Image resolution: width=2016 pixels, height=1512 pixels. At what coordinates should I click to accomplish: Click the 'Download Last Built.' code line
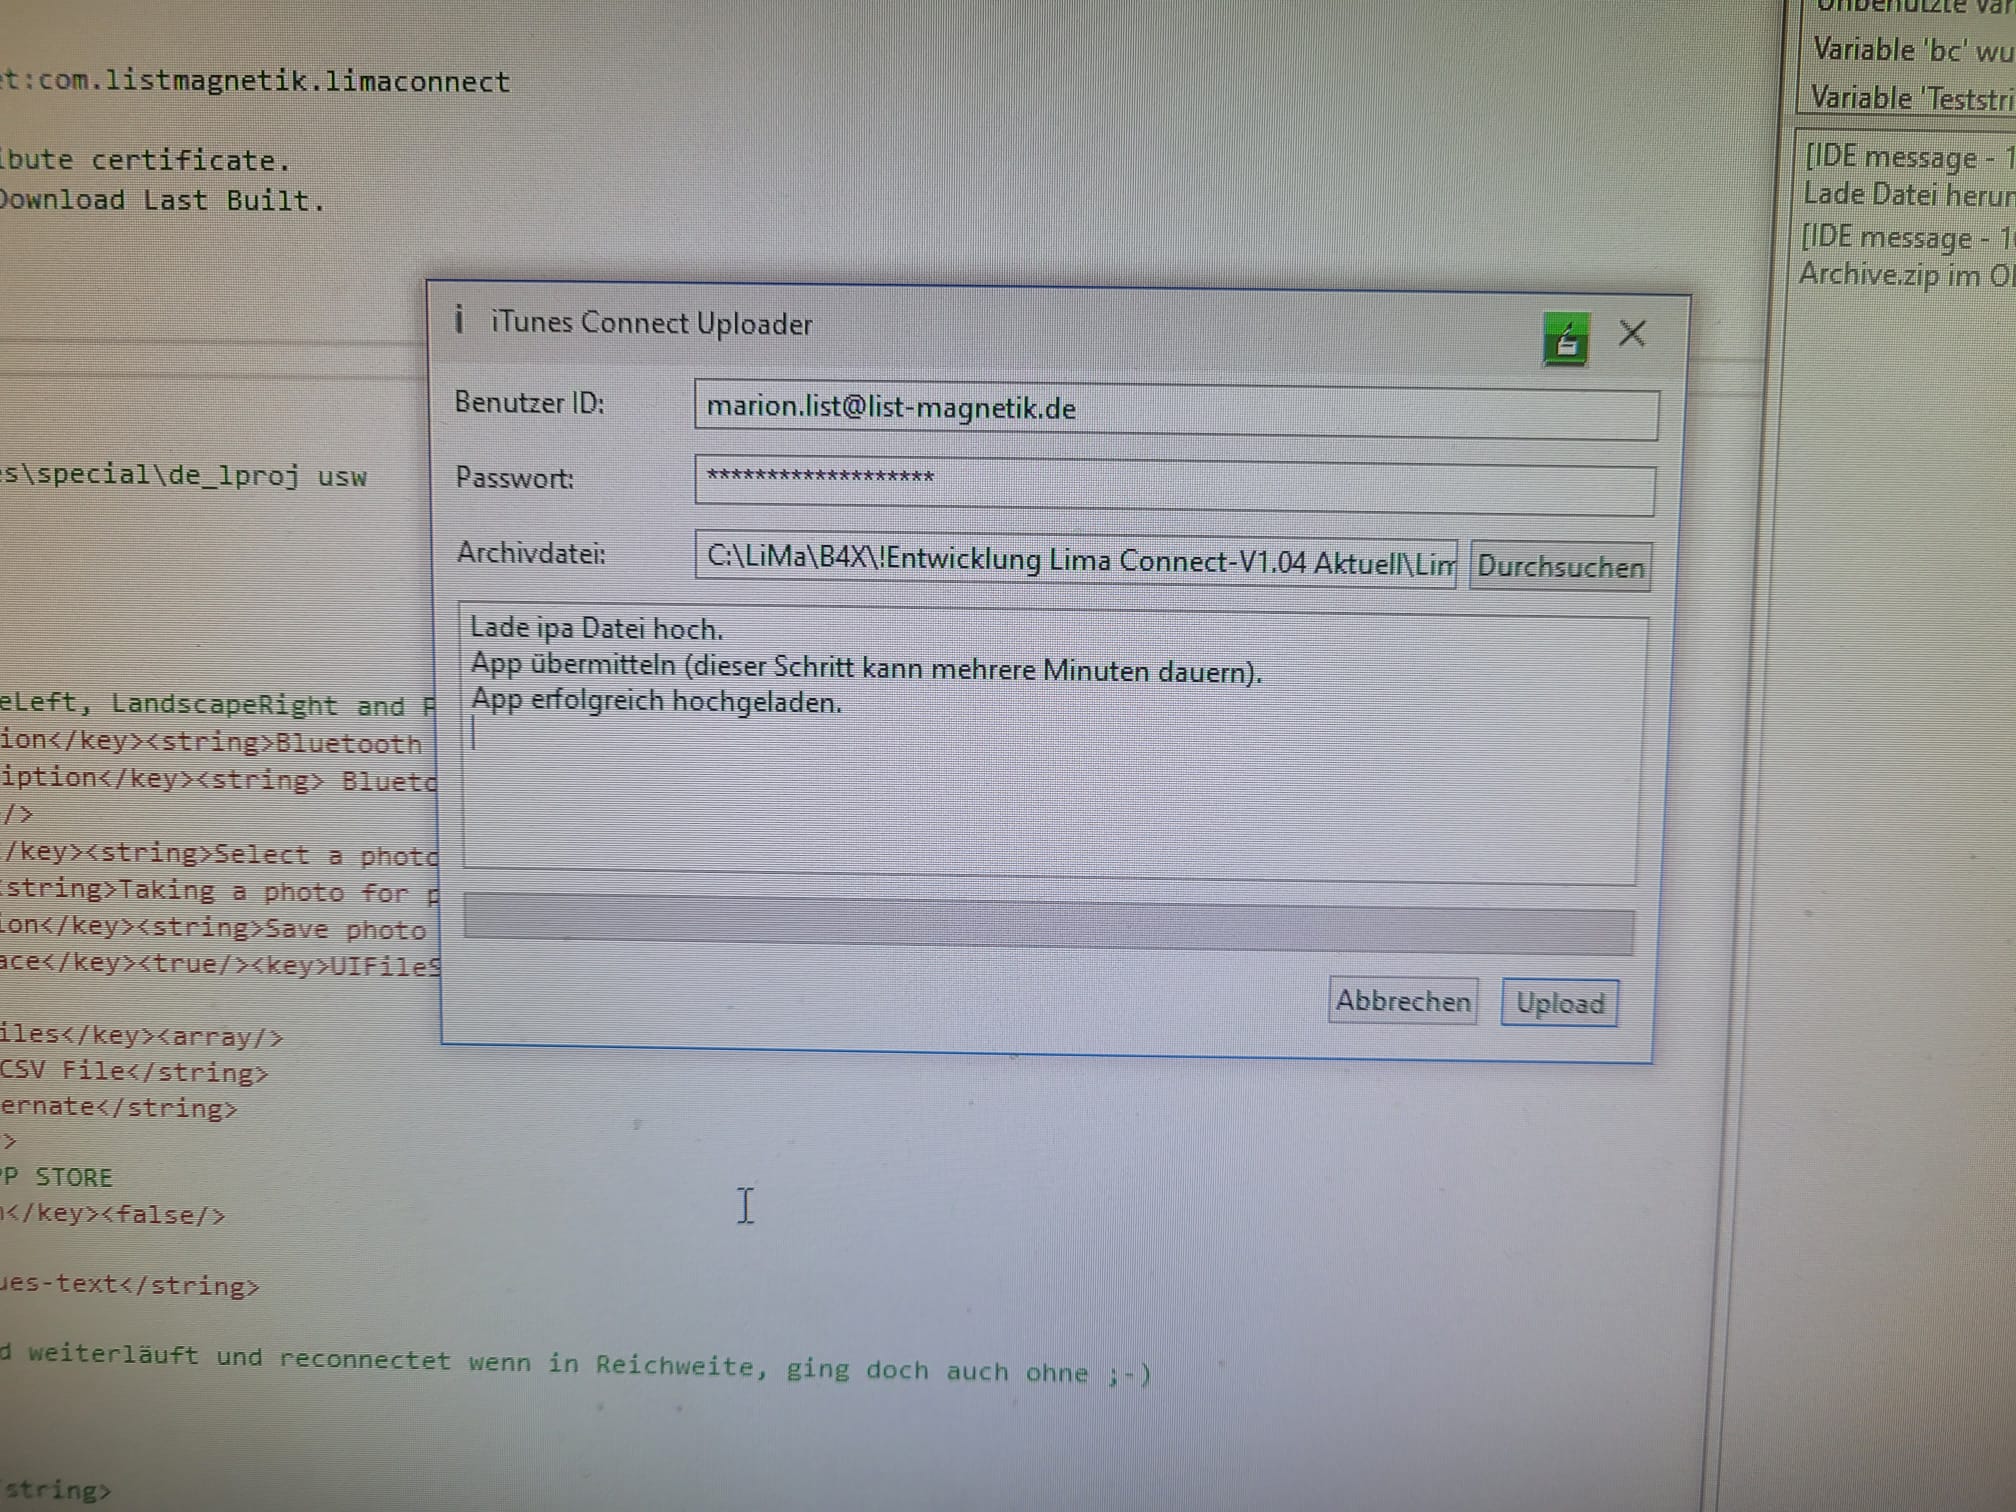click(x=162, y=200)
